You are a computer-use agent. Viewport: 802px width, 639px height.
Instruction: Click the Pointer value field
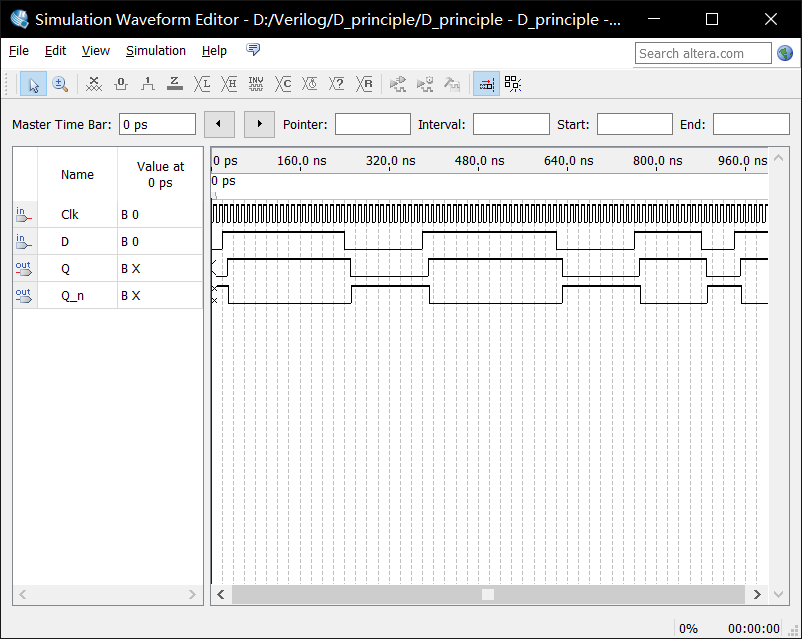point(372,124)
